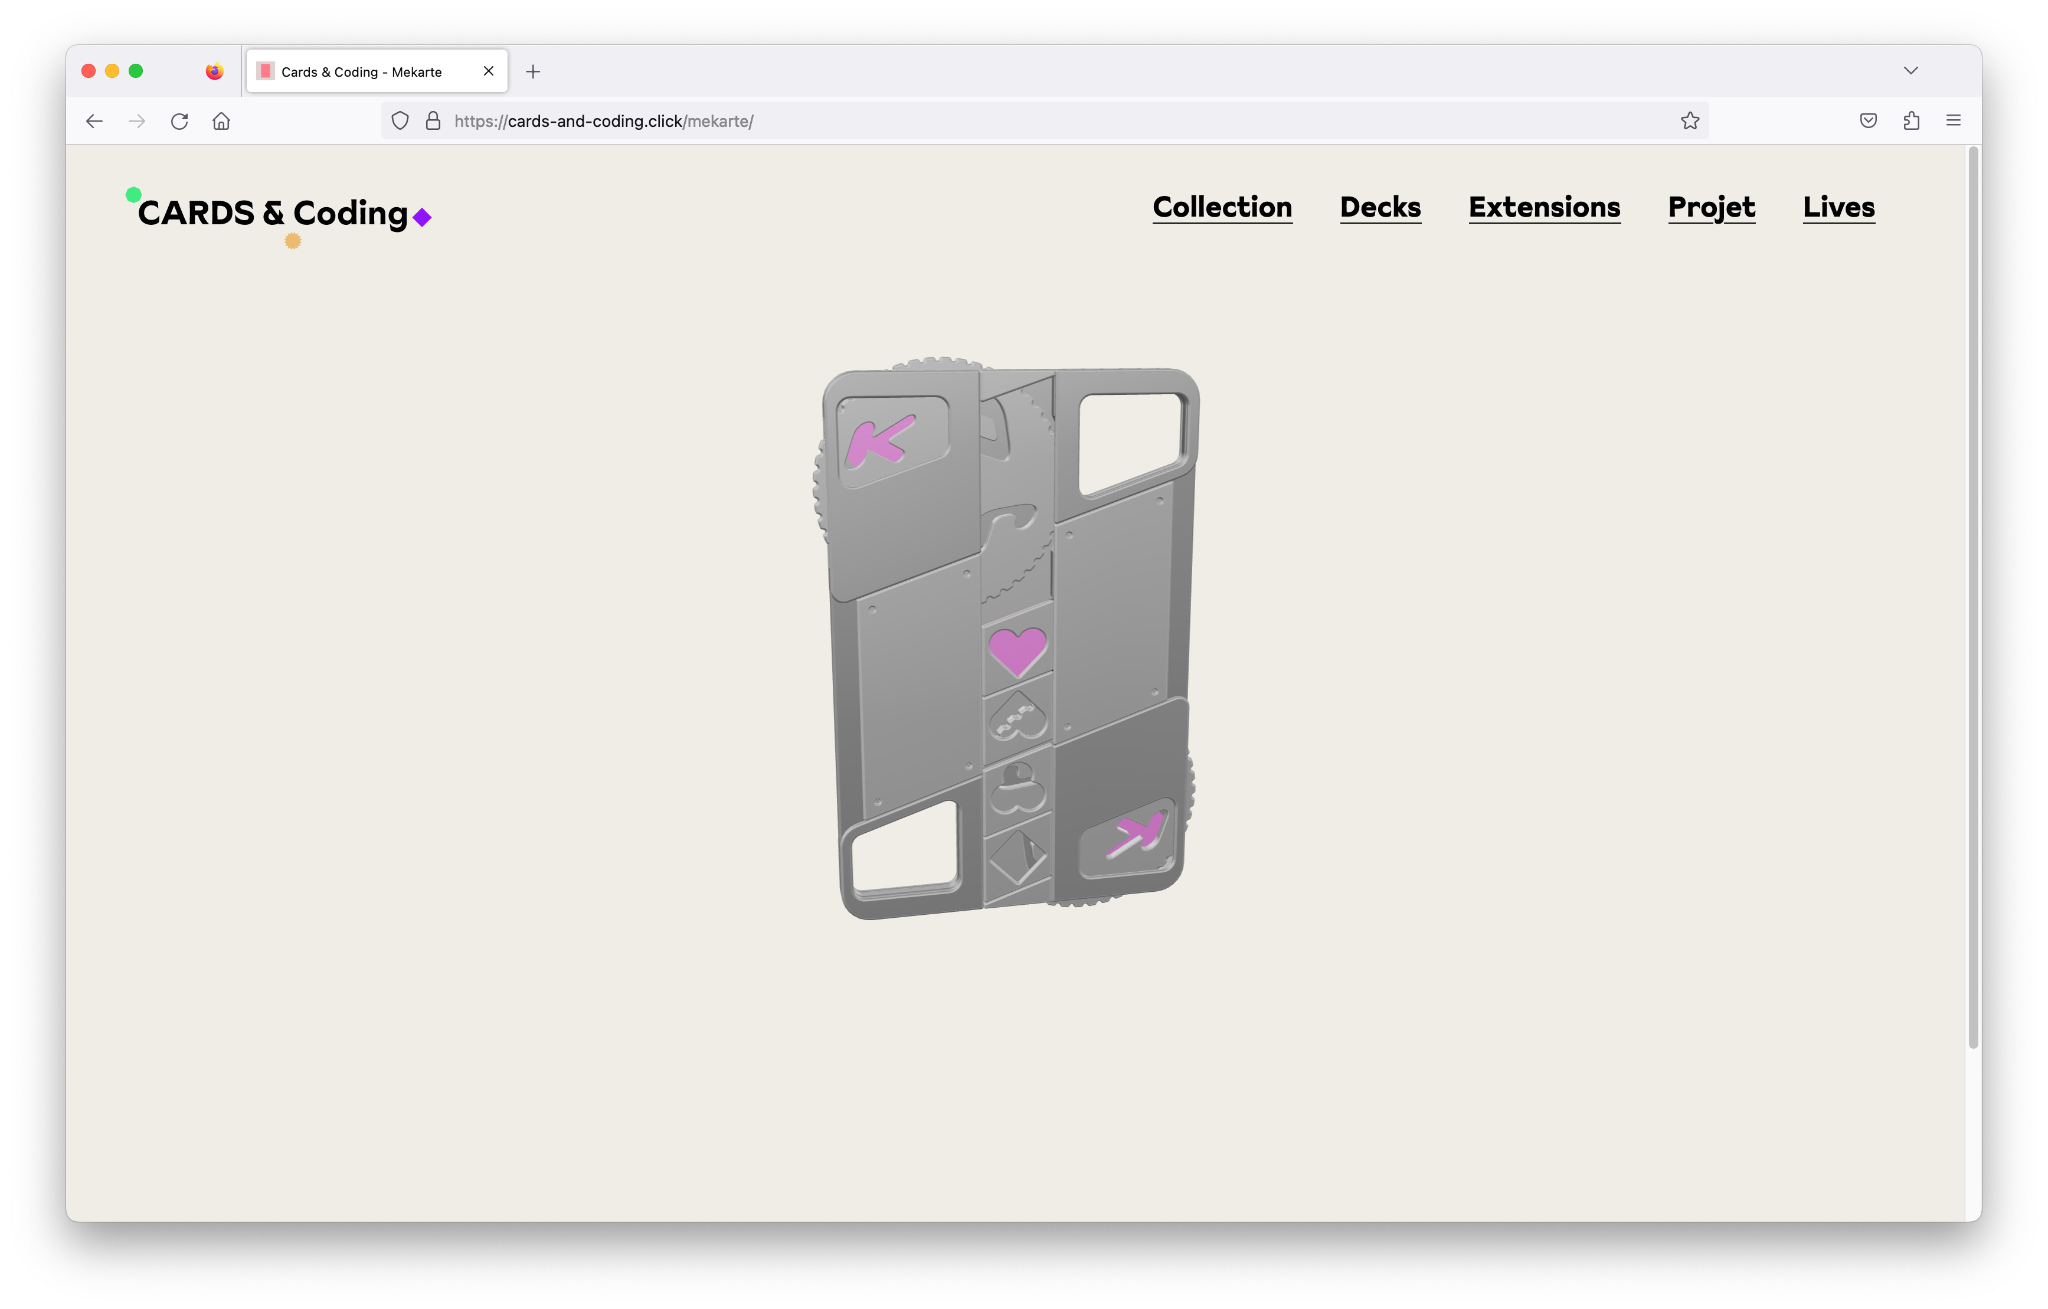Show tracking protection shield info
Screen dimensions: 2048x1309
(x=400, y=121)
